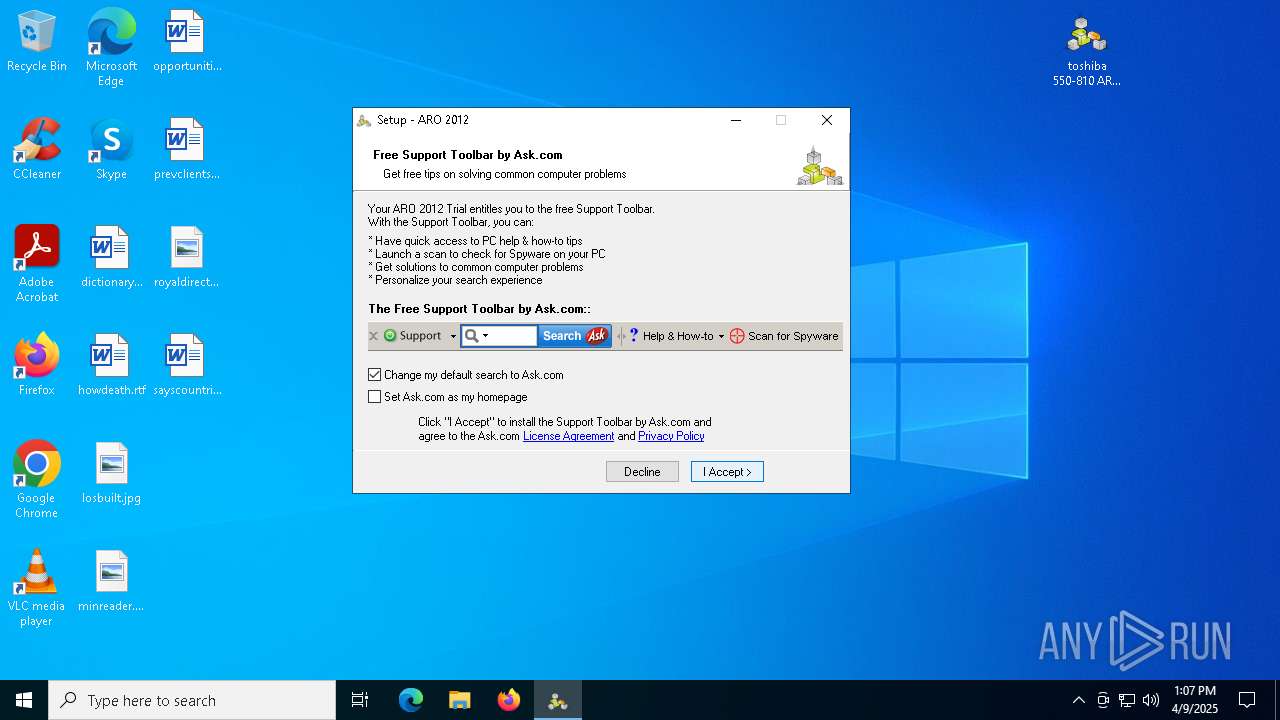Click the ARO 2012 setup taskbar button
The image size is (1280, 720).
click(x=558, y=700)
